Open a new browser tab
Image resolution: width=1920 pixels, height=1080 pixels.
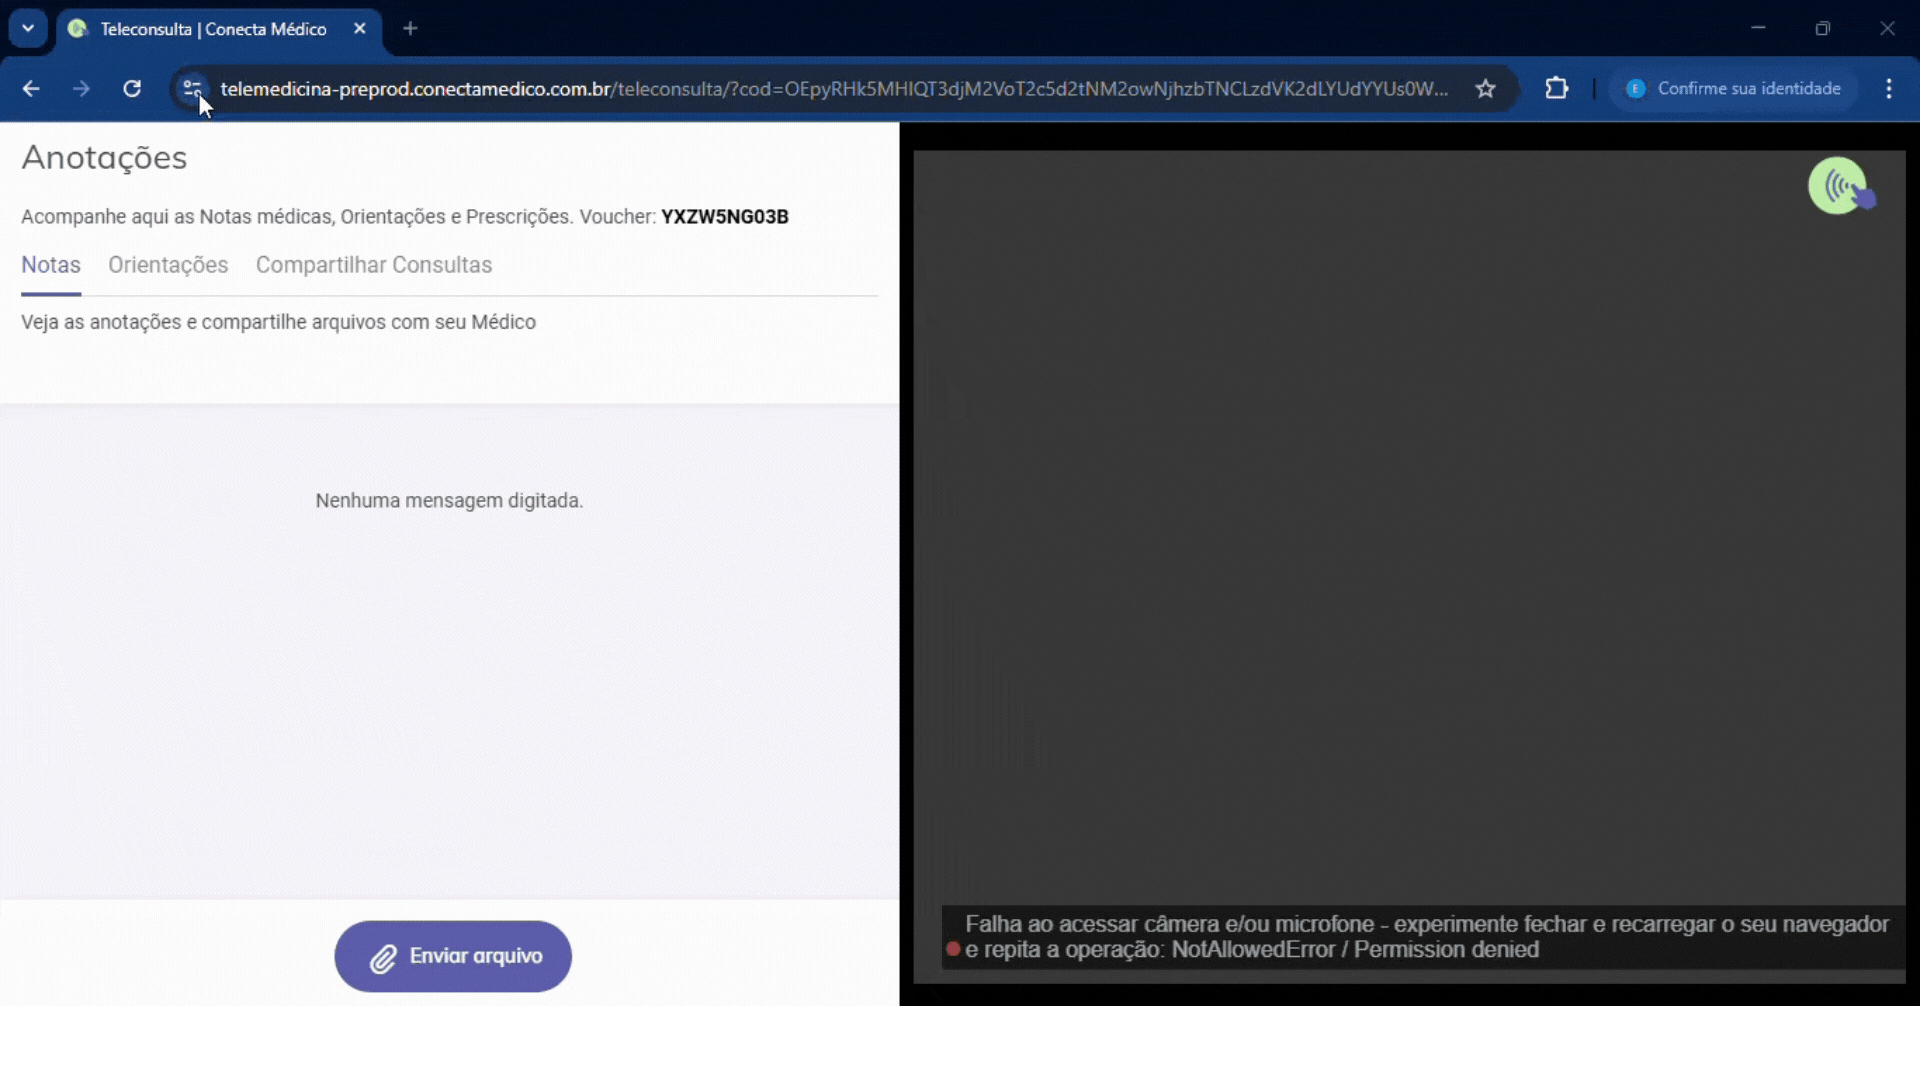click(410, 29)
